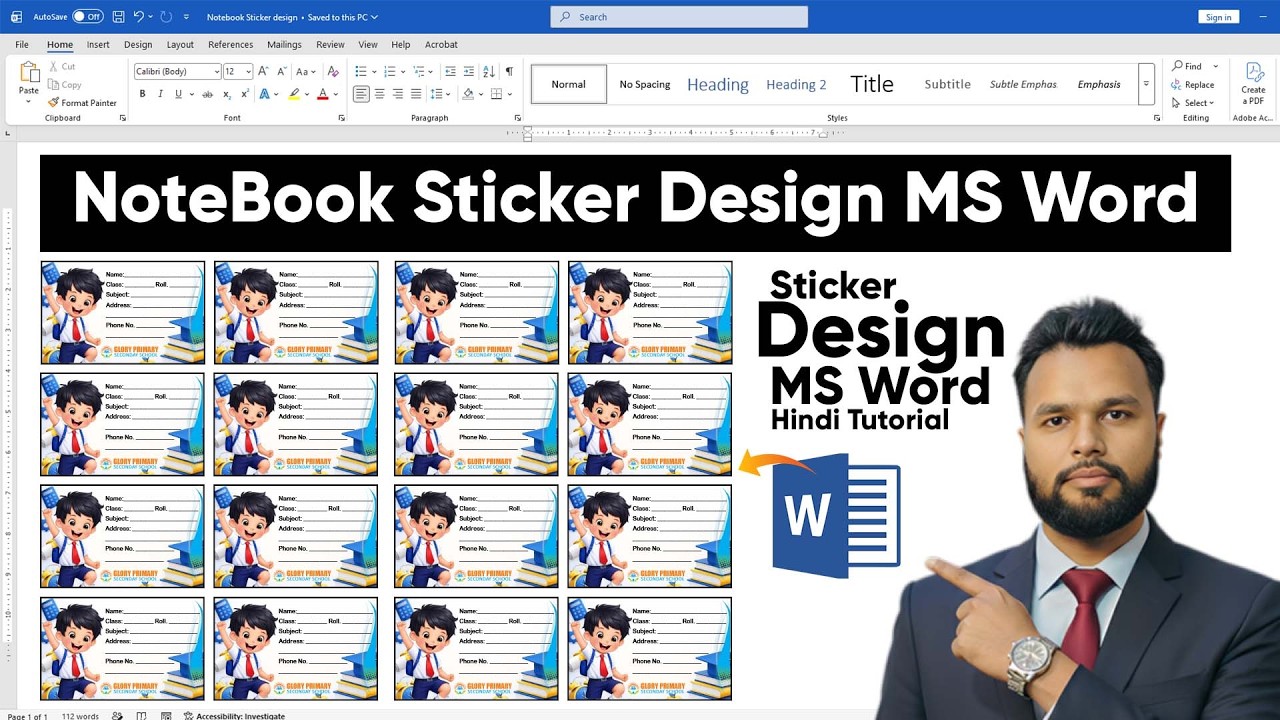Sort the selected paragraphs
Viewport: 1280px width, 720px height.
[x=489, y=72]
